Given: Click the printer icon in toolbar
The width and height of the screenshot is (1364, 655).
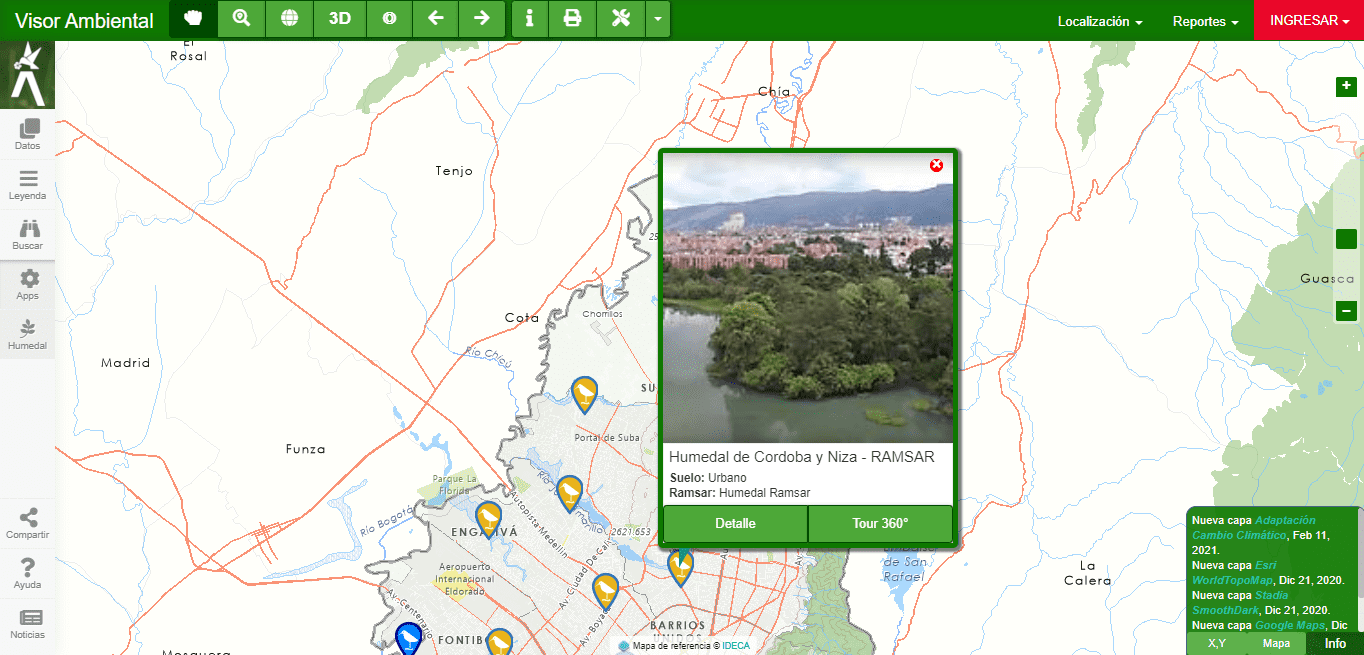Looking at the screenshot, I should click(572, 19).
